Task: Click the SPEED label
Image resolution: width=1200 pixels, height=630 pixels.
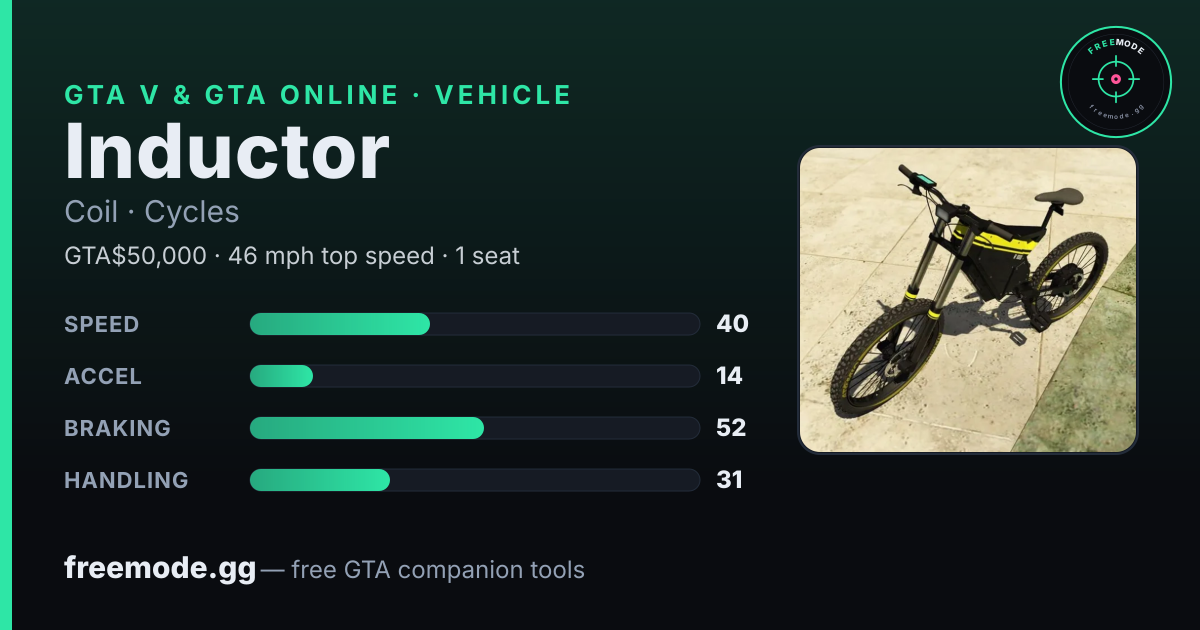Action: tap(102, 324)
